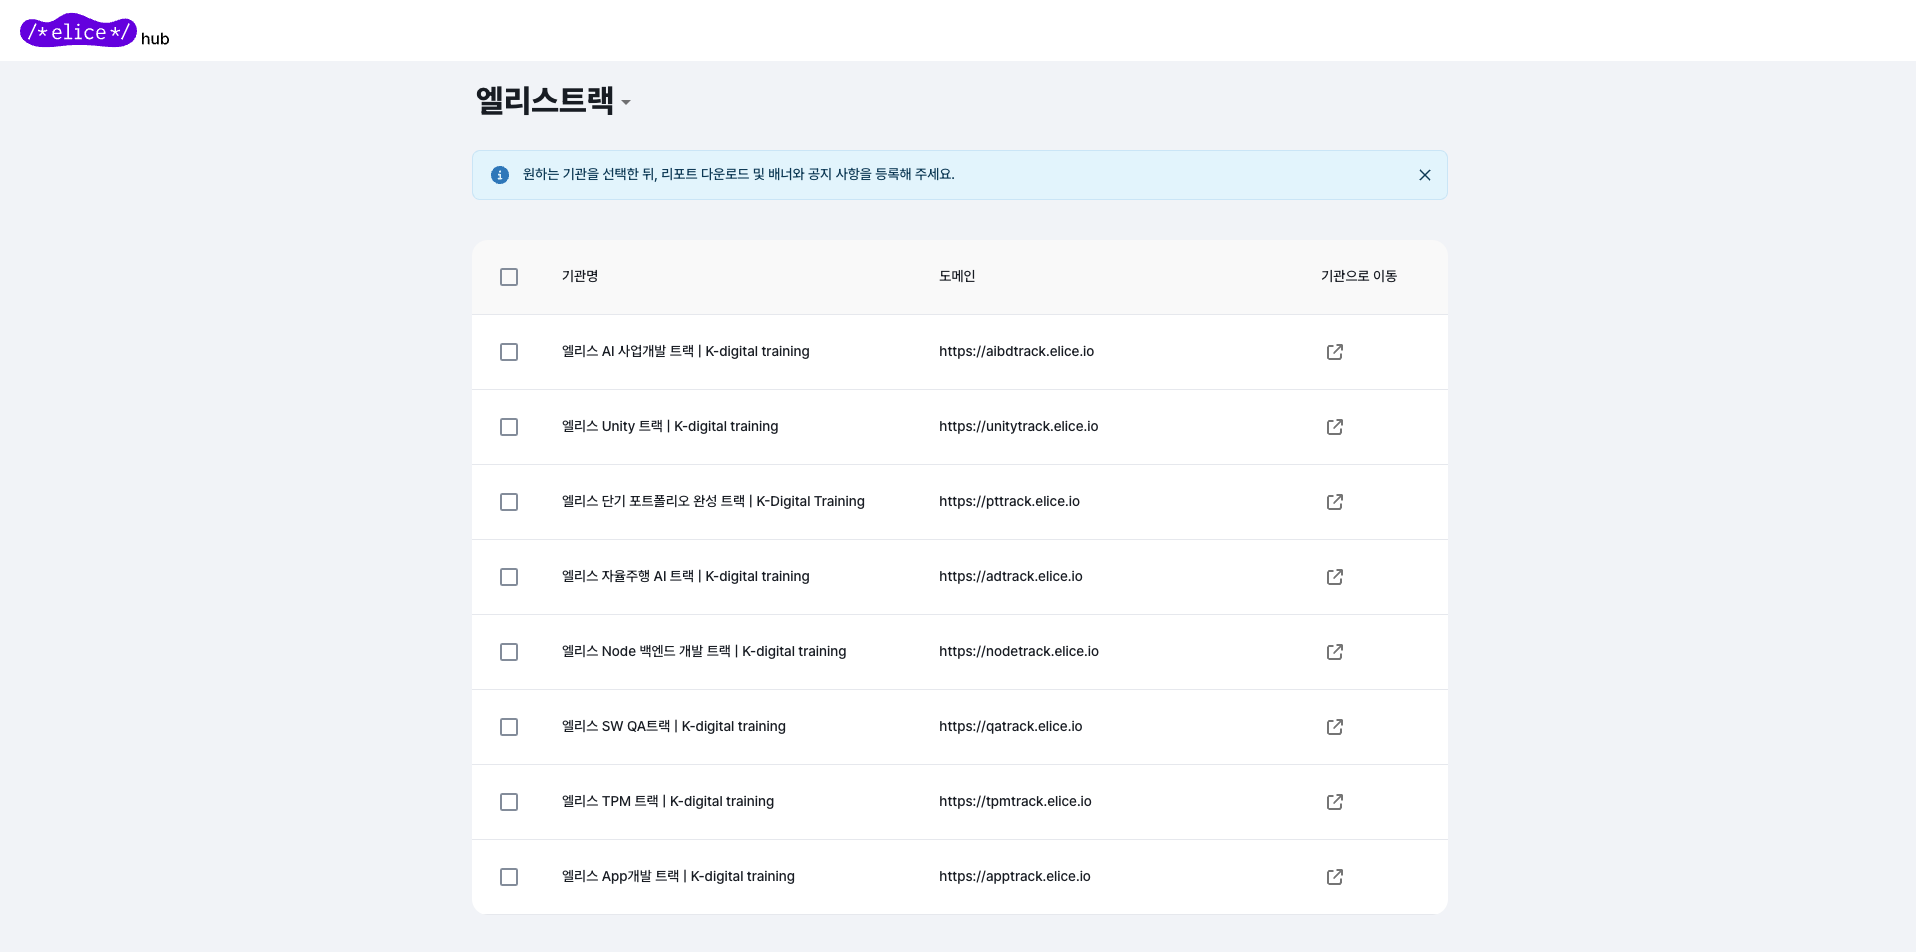Open external link for 자율주행 AI 트랙 row
Image resolution: width=1916 pixels, height=952 pixels.
[x=1335, y=577]
